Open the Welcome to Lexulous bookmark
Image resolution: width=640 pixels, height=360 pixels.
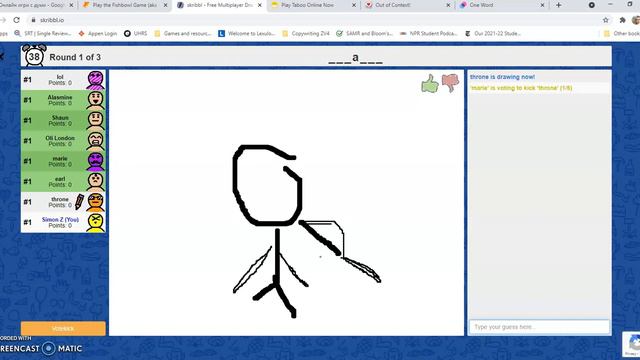click(x=247, y=33)
